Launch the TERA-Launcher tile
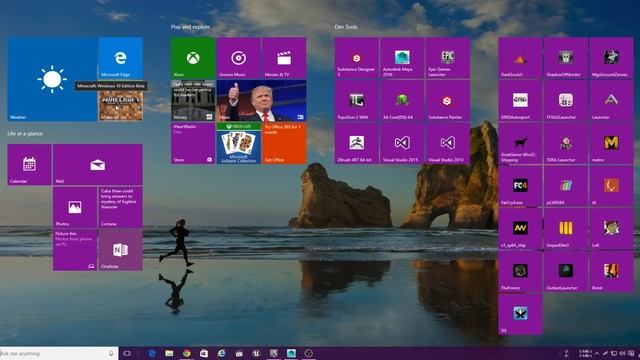Image resolution: width=640 pixels, height=360 pixels. click(566, 143)
